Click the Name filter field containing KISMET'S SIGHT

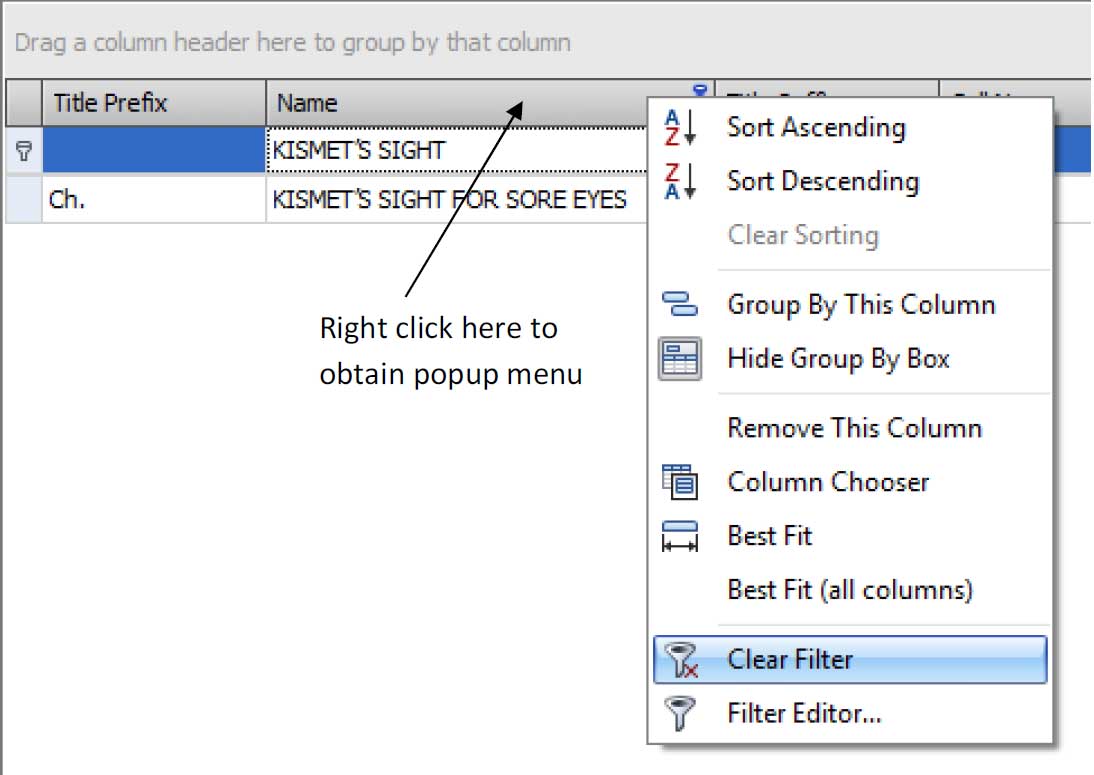tap(450, 152)
